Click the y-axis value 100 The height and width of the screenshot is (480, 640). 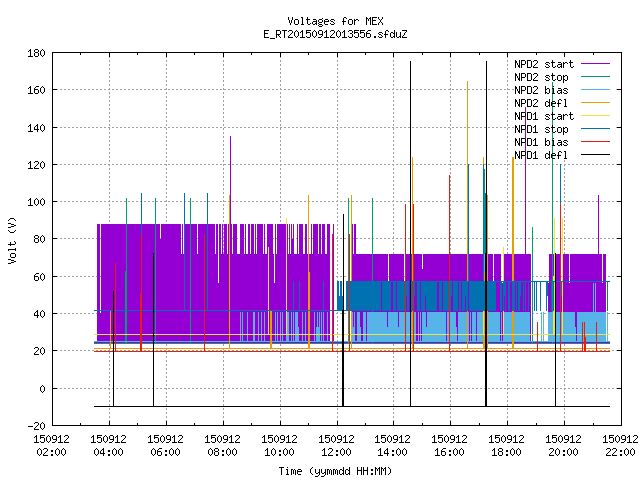pos(36,202)
